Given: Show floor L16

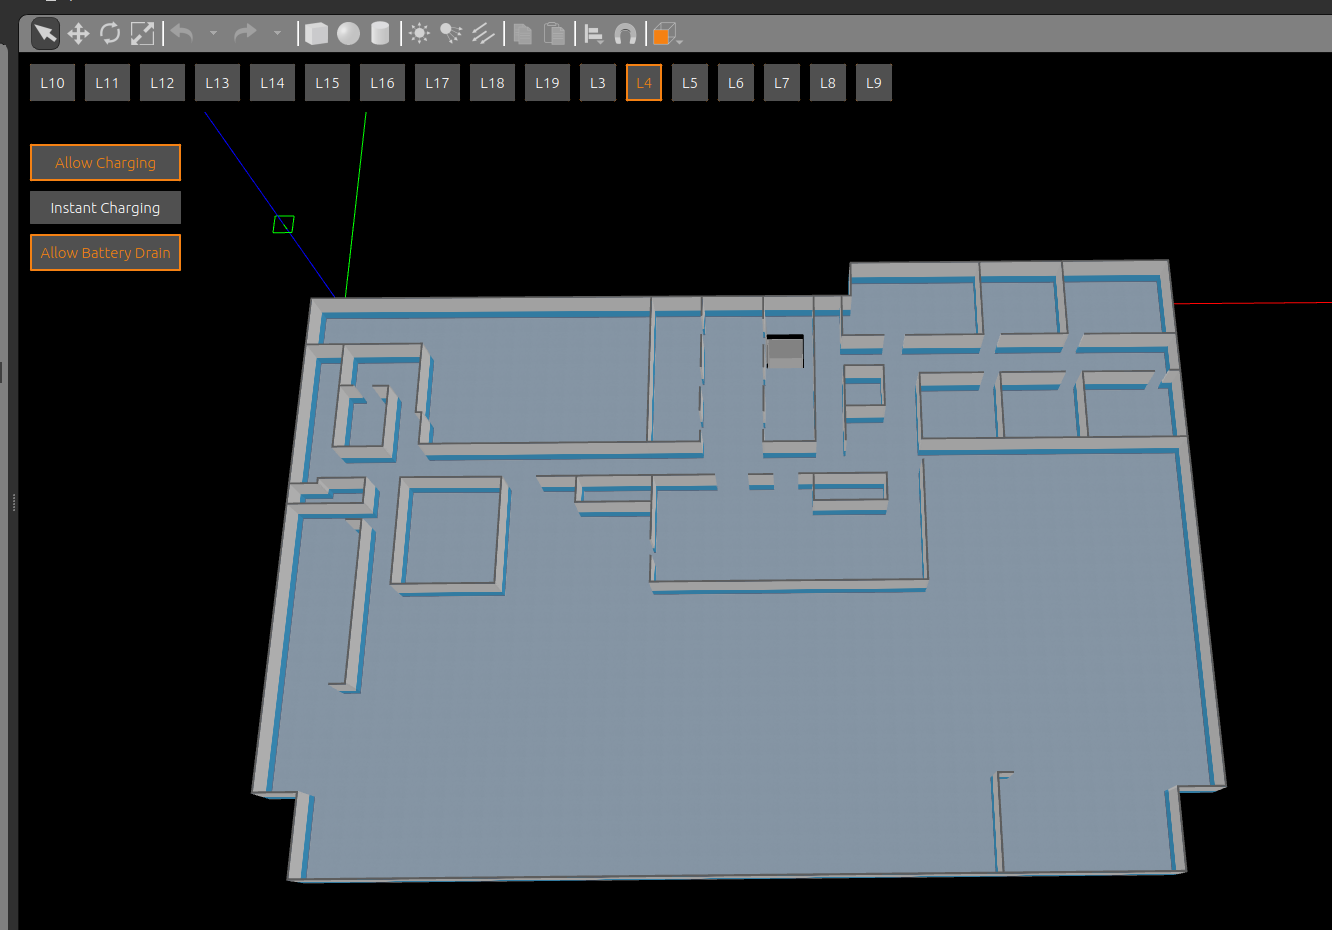Looking at the screenshot, I should click(x=382, y=83).
